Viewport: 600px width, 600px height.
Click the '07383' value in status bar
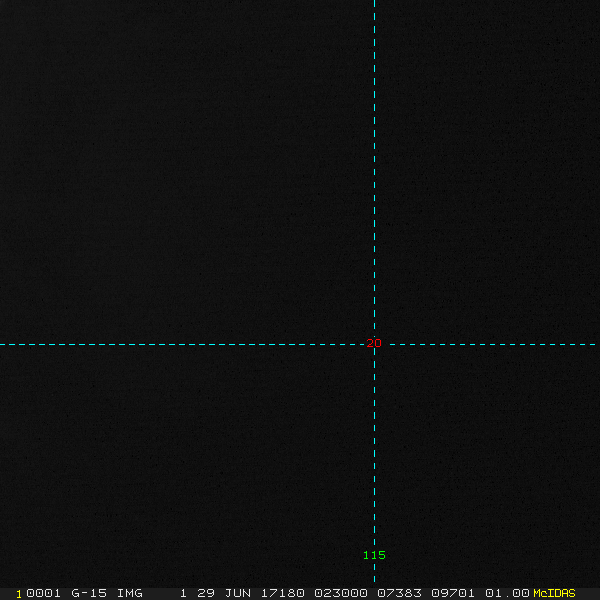pos(399,593)
